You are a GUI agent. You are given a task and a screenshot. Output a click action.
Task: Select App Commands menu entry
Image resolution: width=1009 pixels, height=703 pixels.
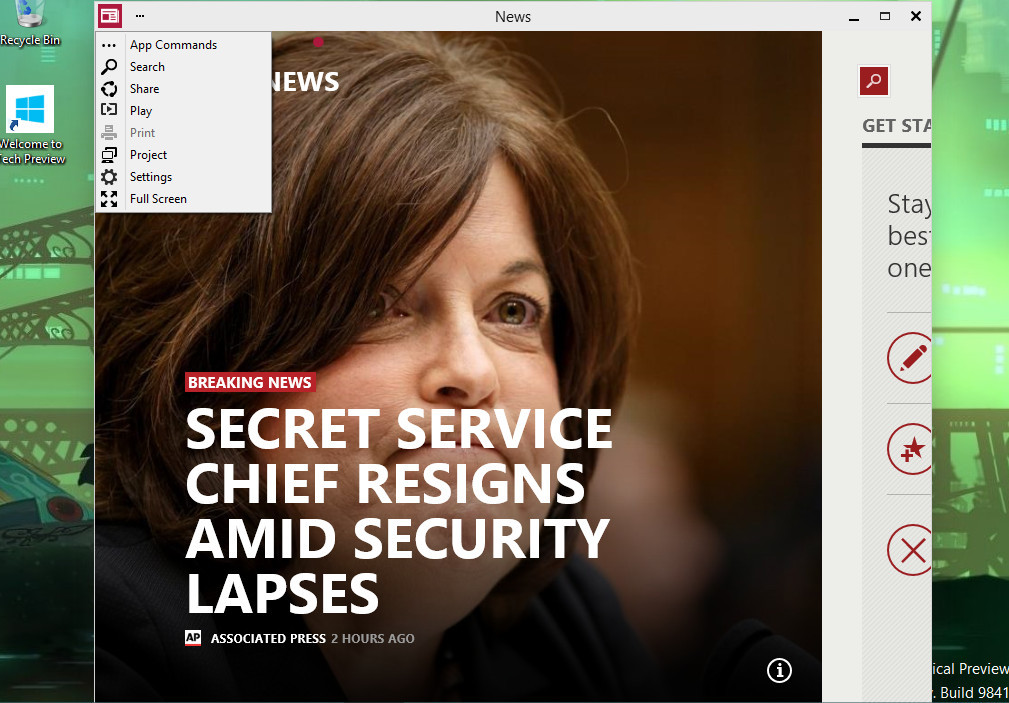[x=172, y=45]
